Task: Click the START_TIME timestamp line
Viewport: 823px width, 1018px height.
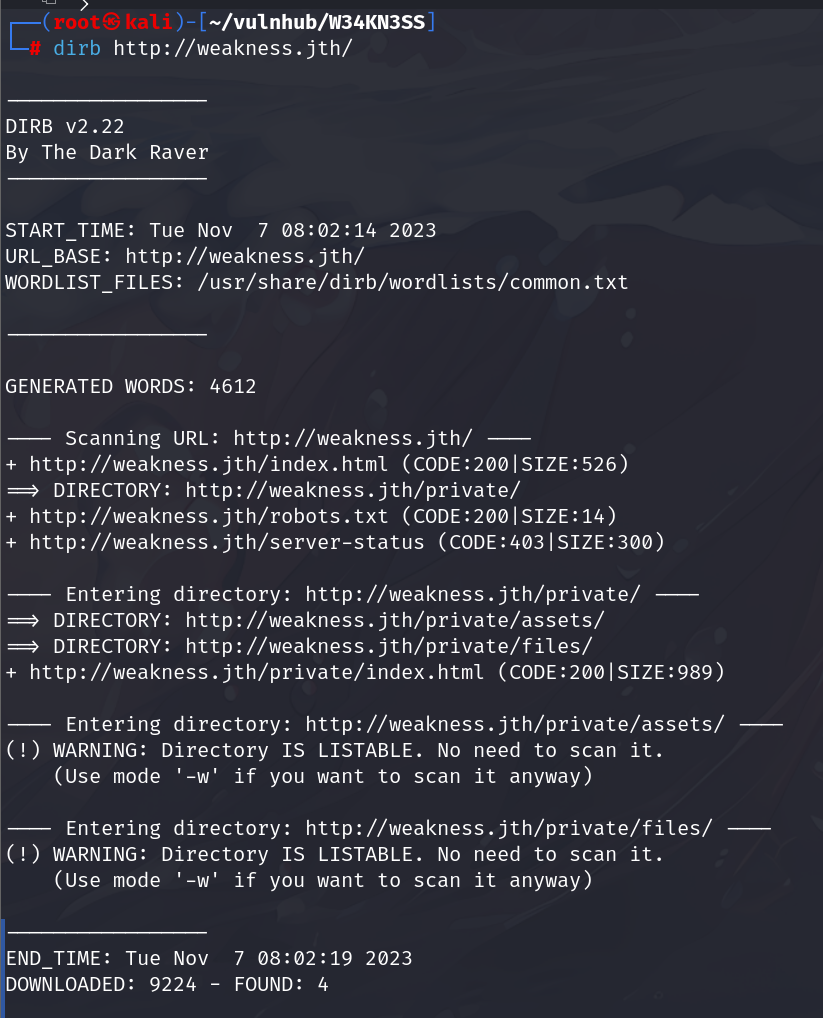Action: tap(220, 230)
